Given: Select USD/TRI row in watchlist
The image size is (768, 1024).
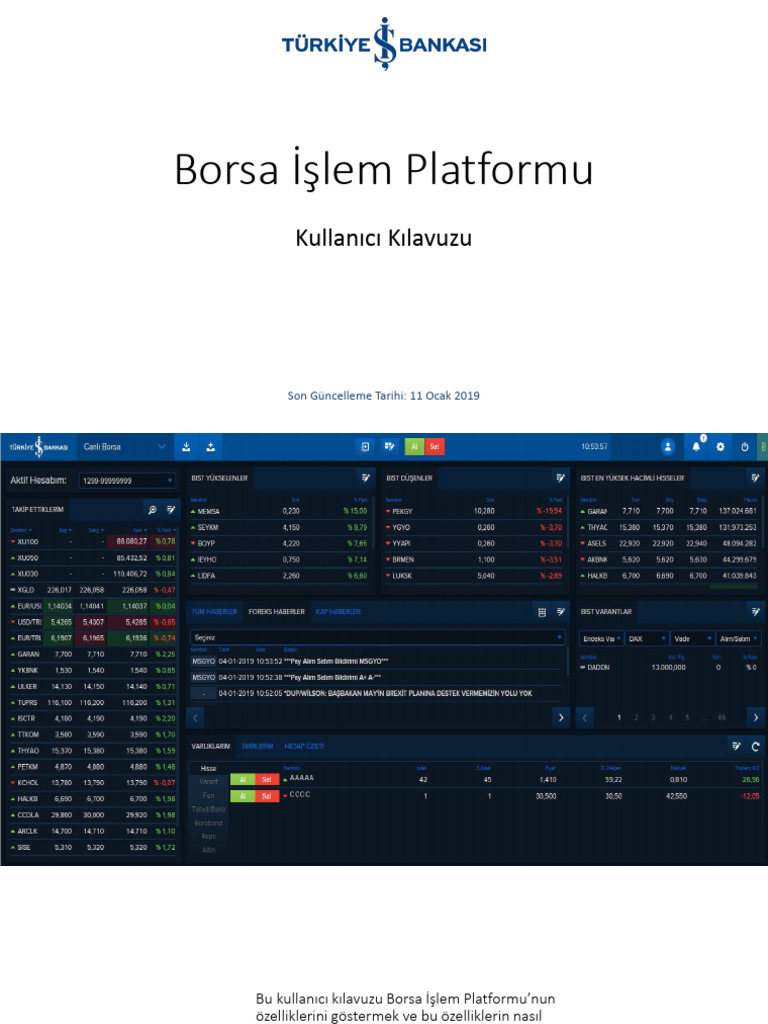Looking at the screenshot, I should [x=93, y=622].
